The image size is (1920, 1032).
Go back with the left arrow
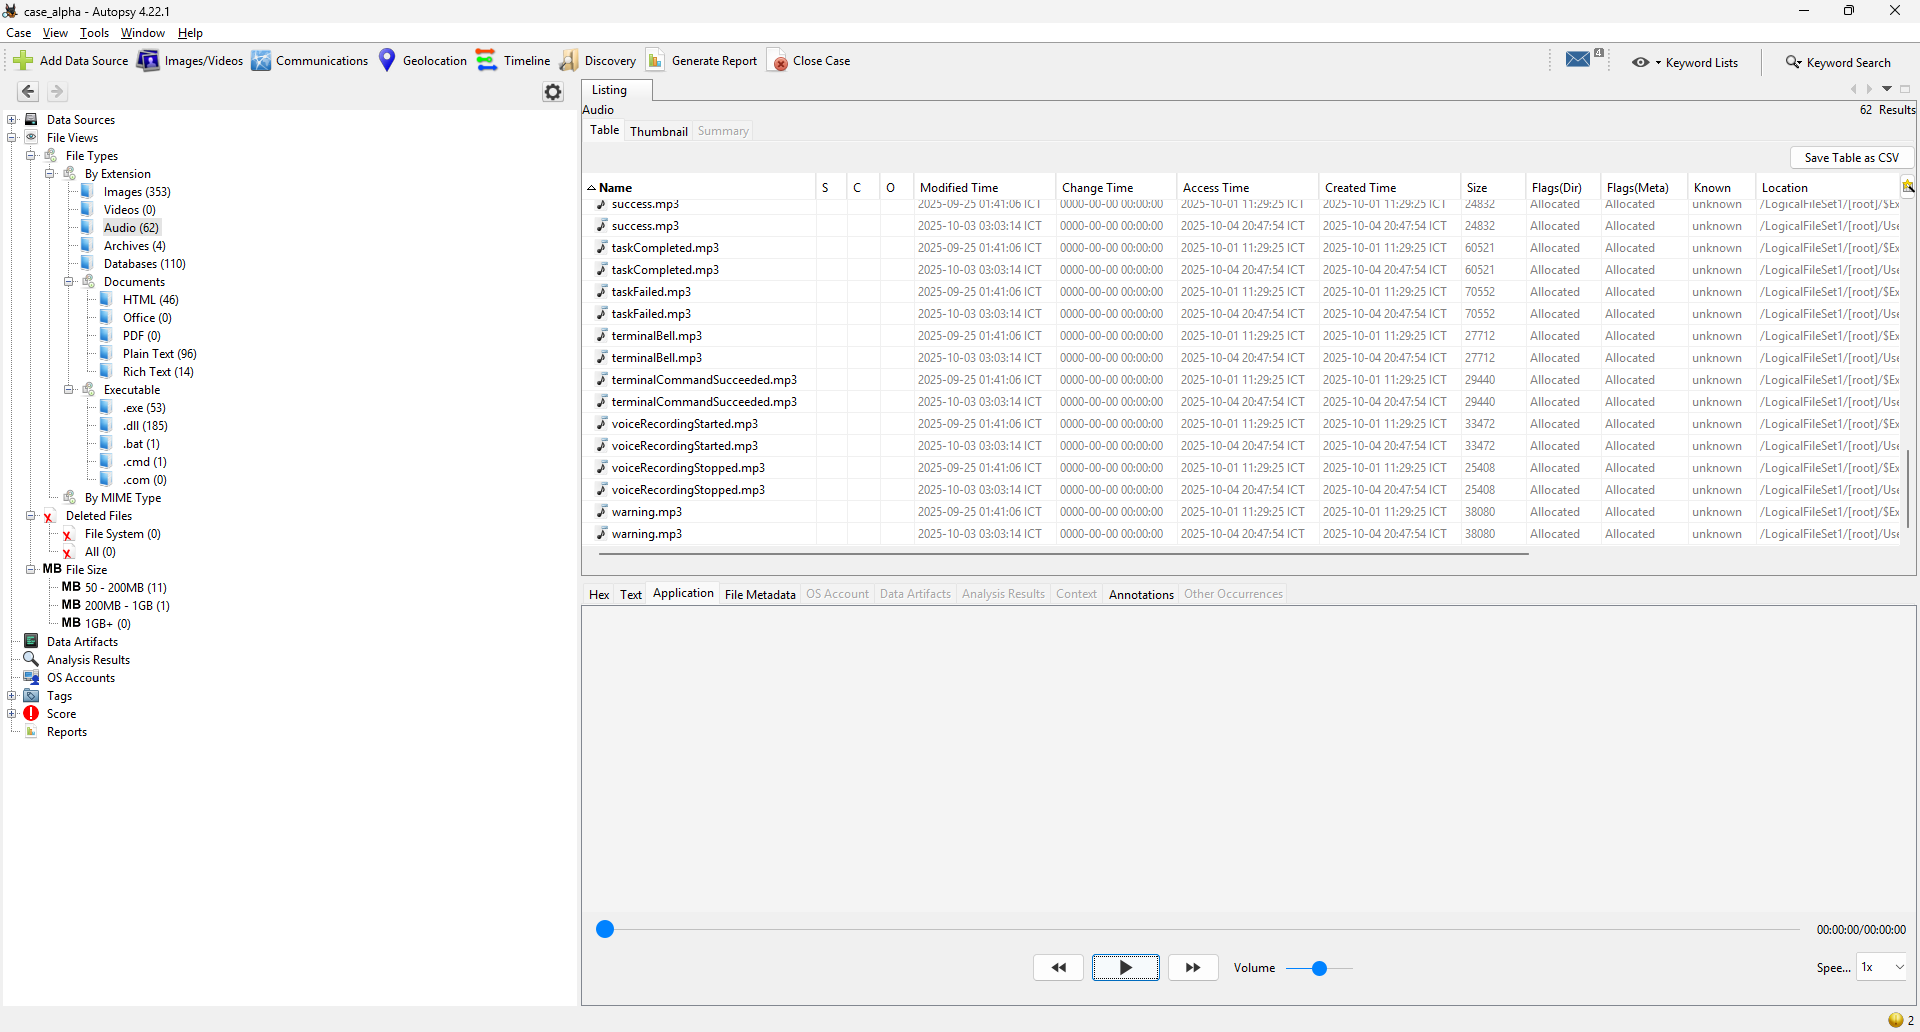[x=28, y=92]
